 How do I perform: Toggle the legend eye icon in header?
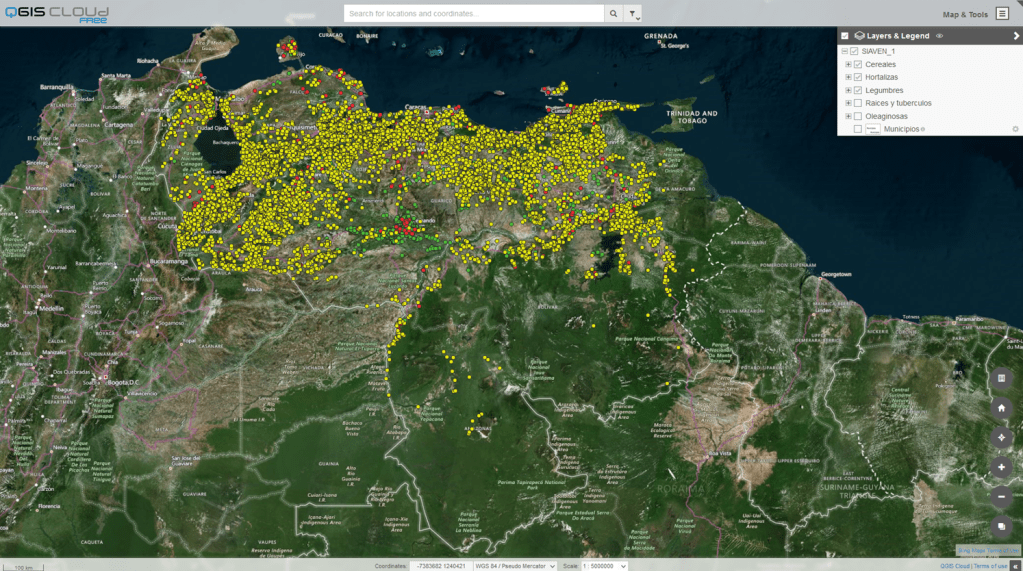coord(939,36)
